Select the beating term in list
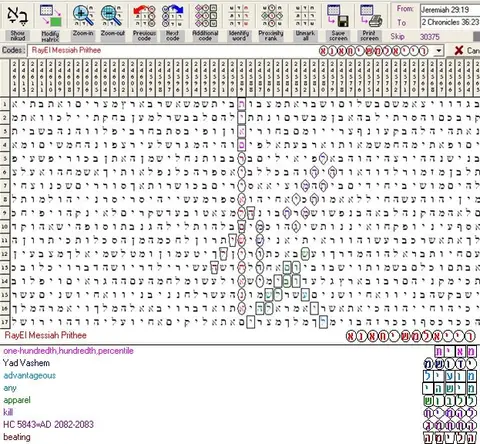480x444 pixels. 17,437
